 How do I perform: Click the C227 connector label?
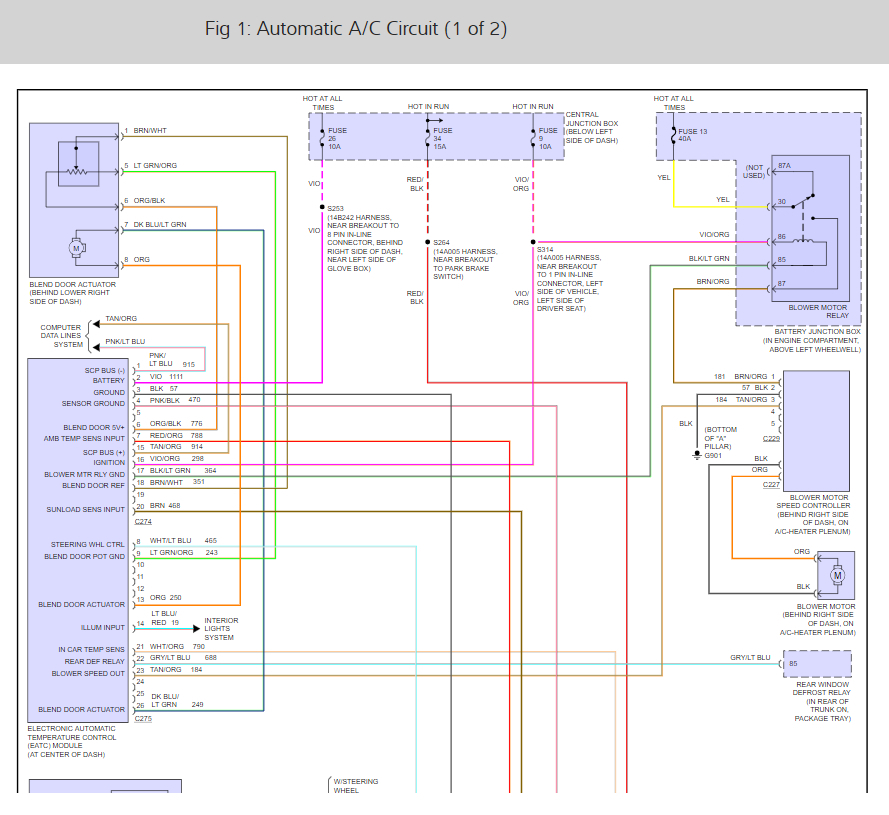[771, 484]
